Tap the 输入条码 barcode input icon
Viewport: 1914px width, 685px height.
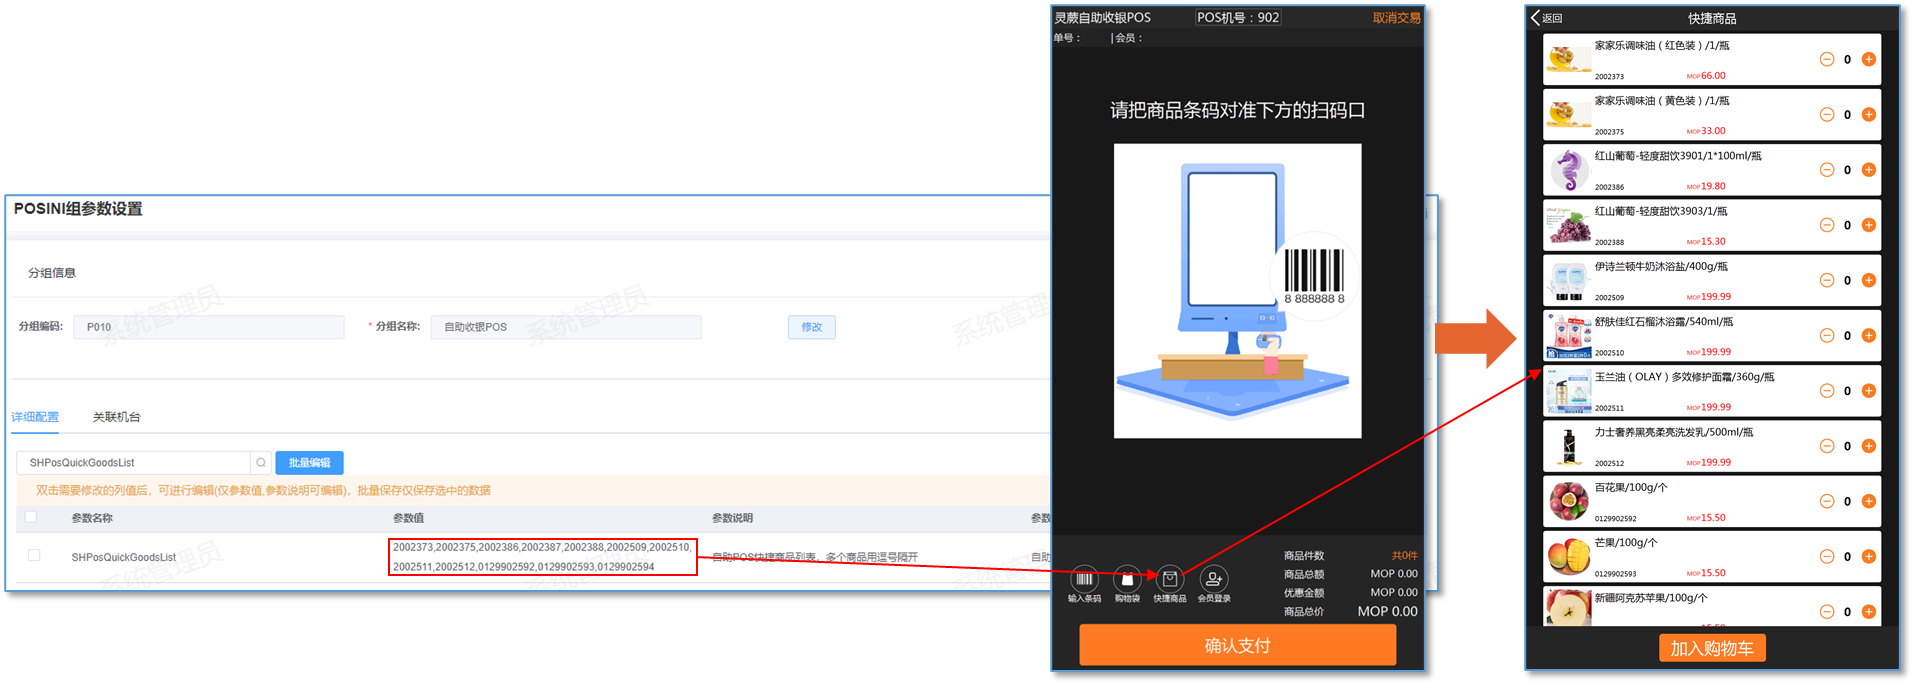1084,579
